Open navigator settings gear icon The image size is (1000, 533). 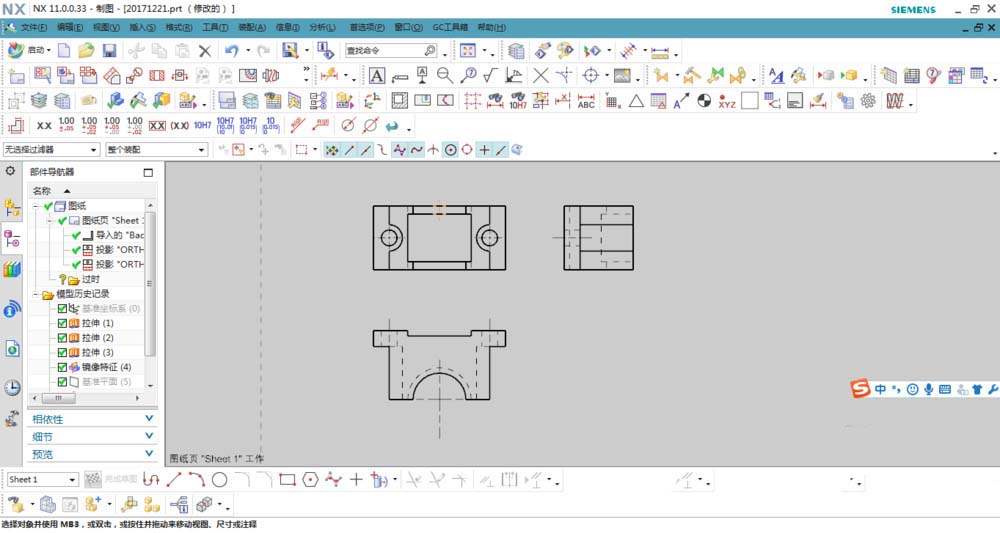(10, 171)
